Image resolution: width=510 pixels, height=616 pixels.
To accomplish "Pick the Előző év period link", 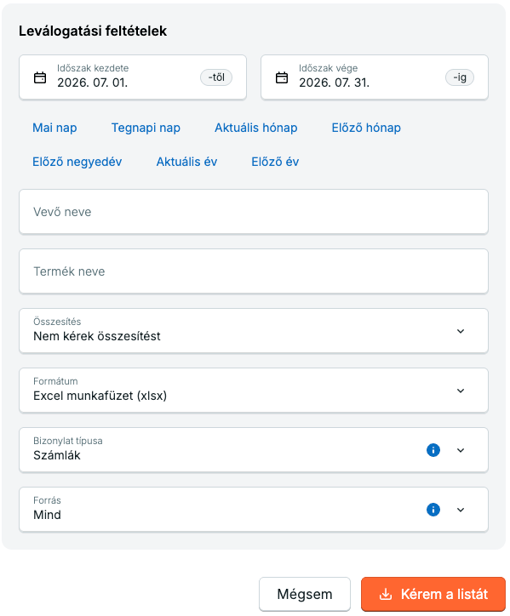I will click(275, 161).
